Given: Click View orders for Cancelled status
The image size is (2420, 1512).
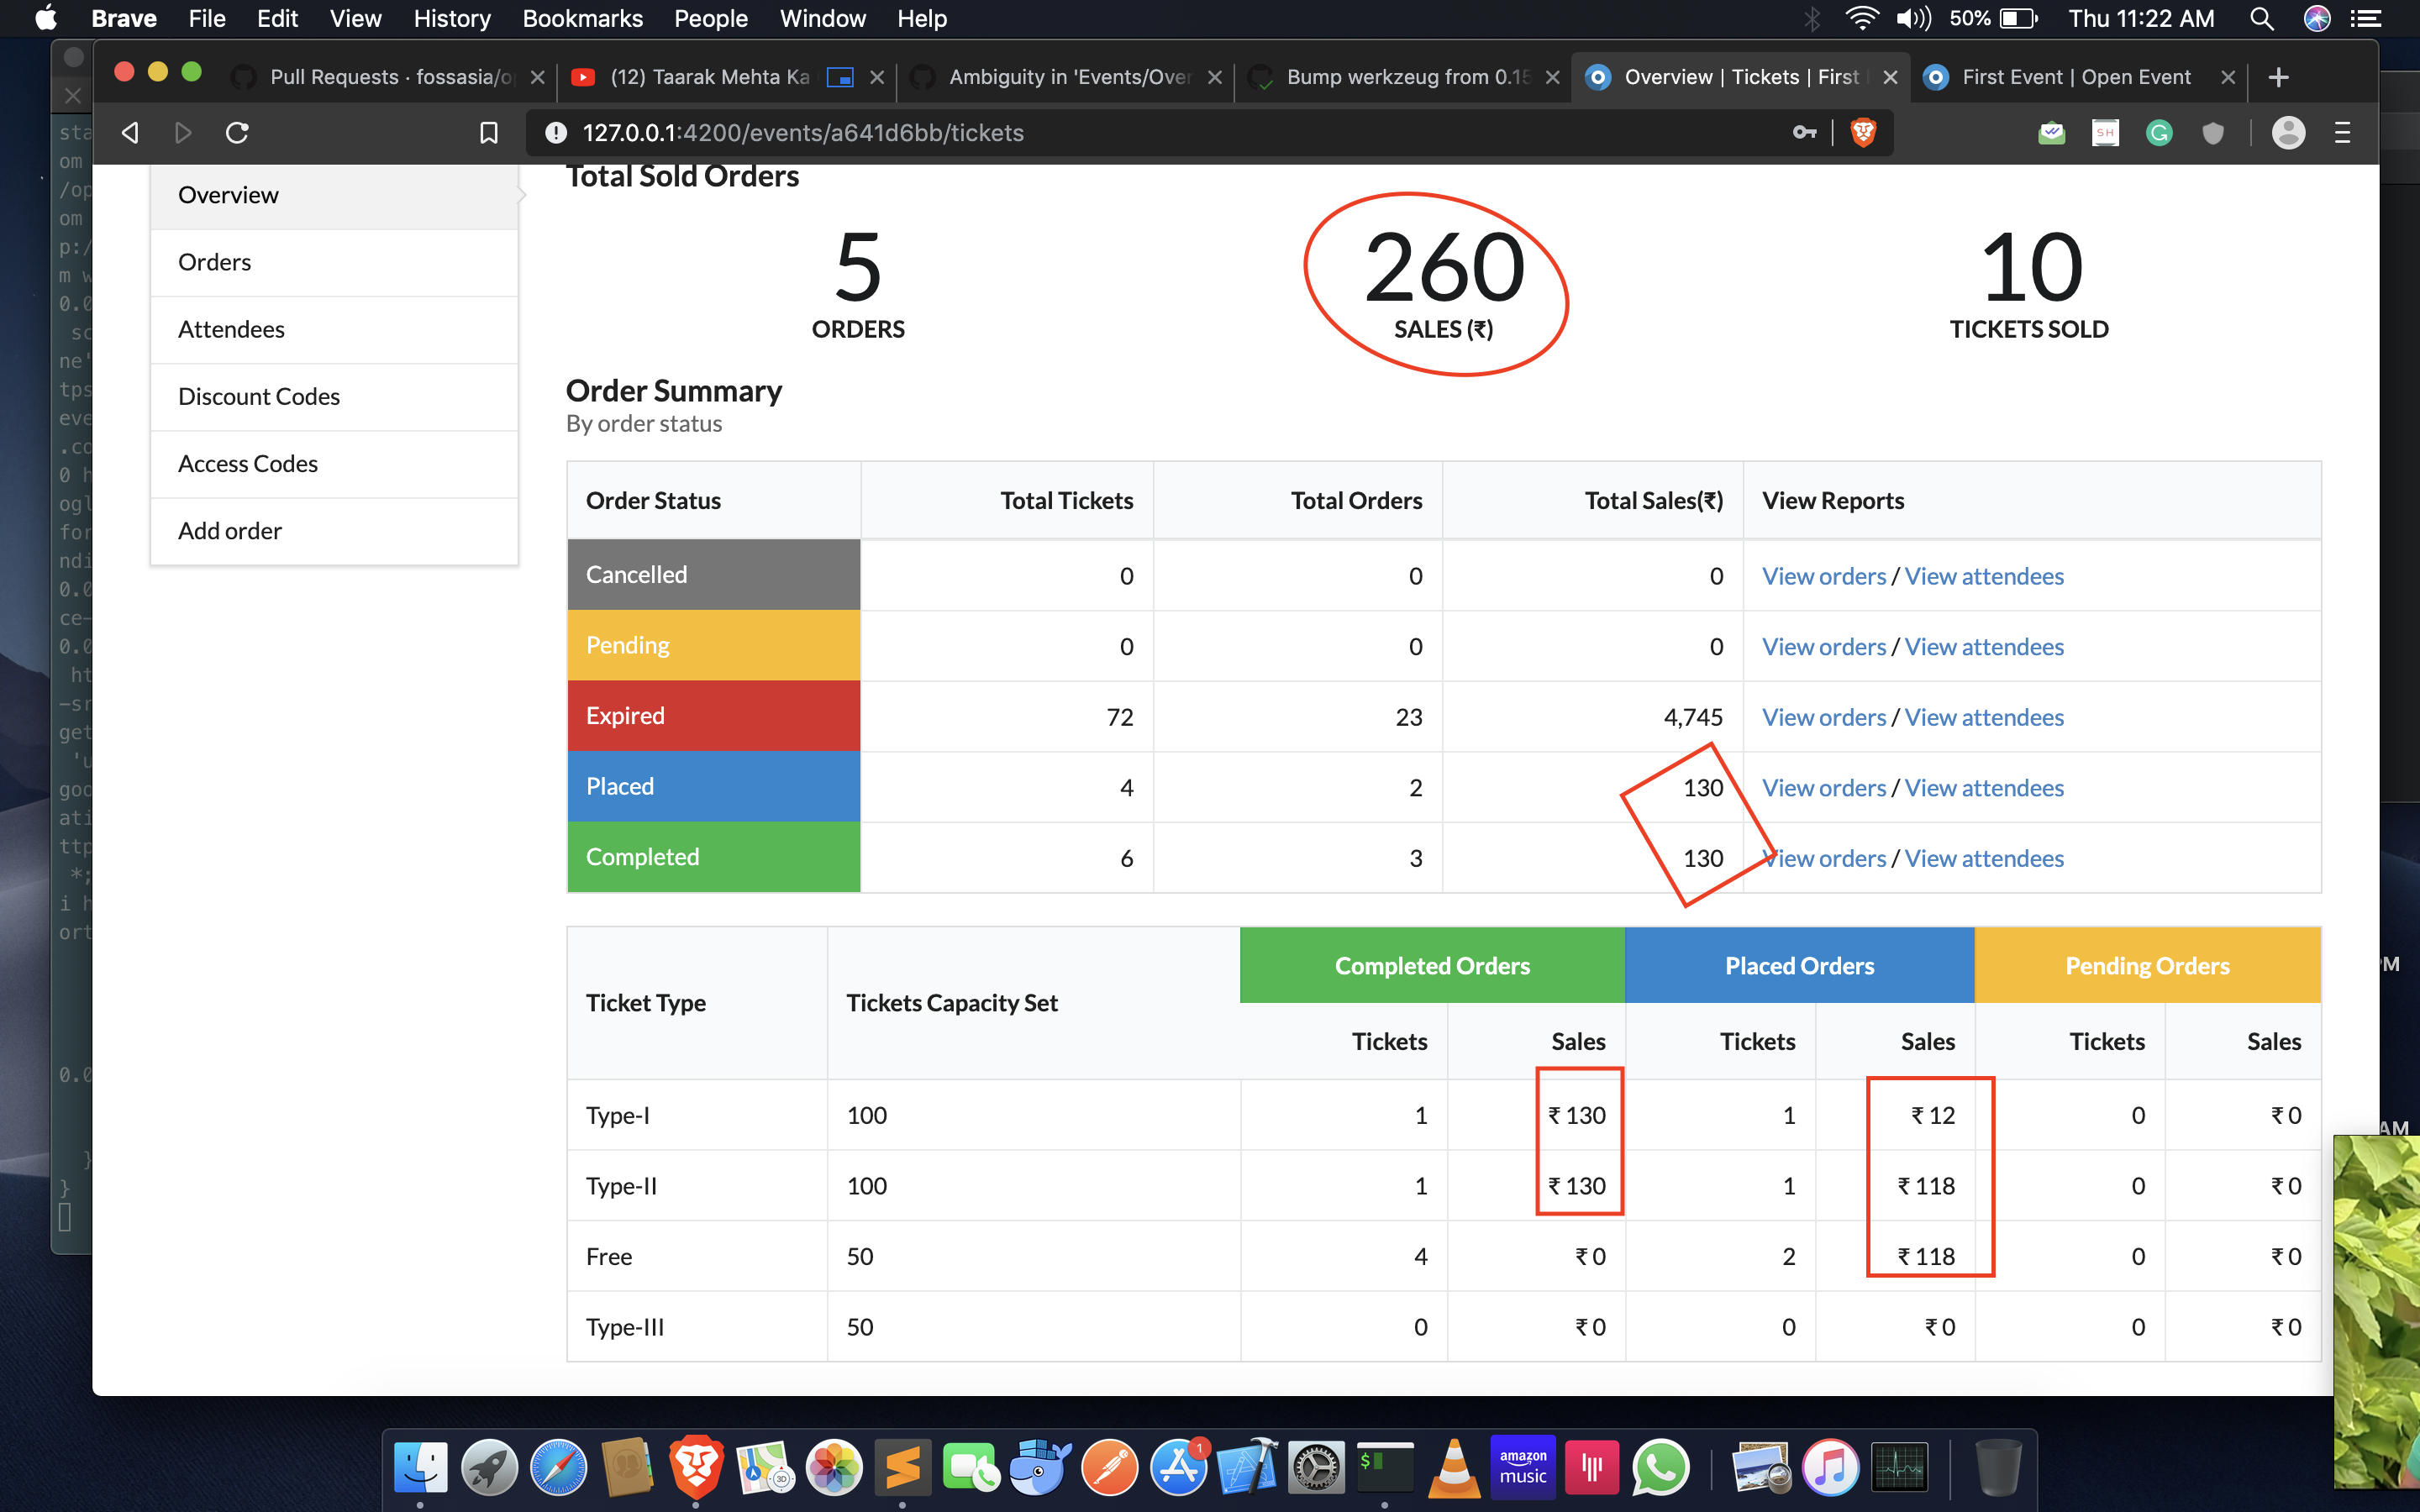Looking at the screenshot, I should [x=1823, y=576].
